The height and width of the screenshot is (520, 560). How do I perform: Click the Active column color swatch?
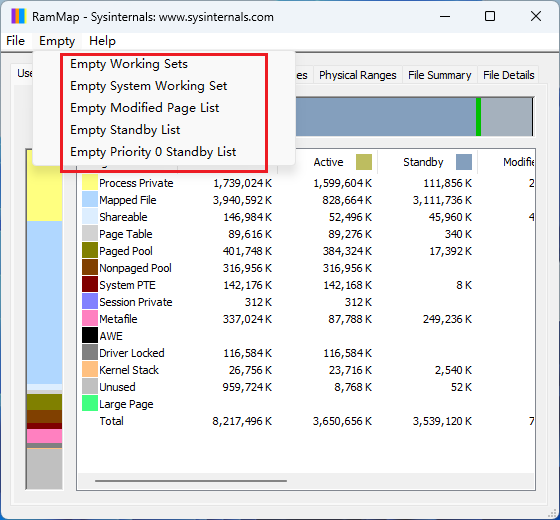pyautogui.click(x=364, y=162)
